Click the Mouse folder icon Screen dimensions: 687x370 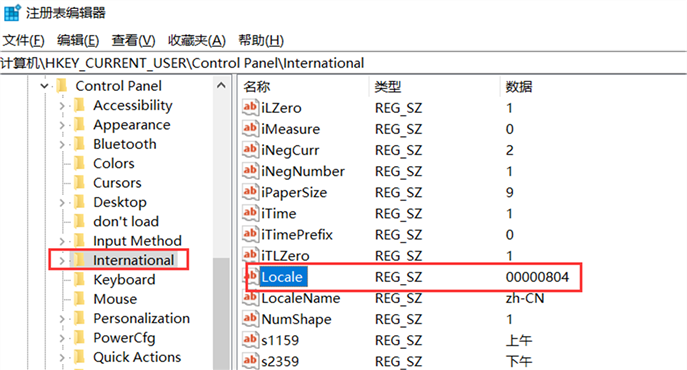pyautogui.click(x=80, y=299)
